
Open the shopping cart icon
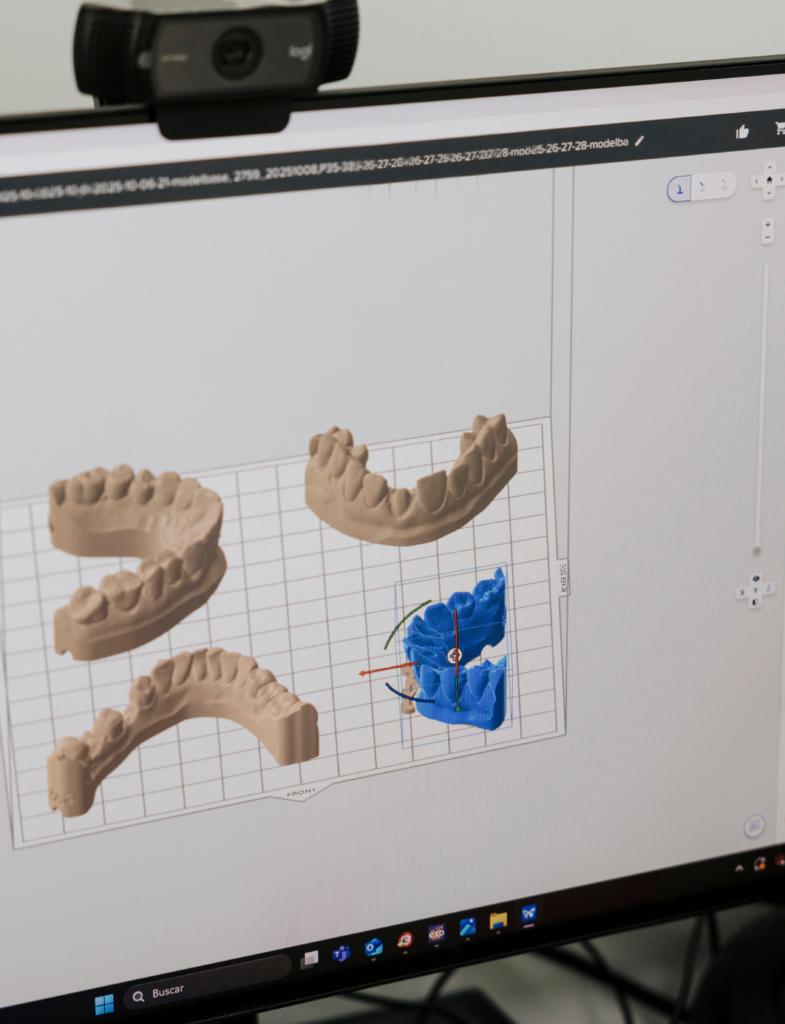click(x=780, y=128)
